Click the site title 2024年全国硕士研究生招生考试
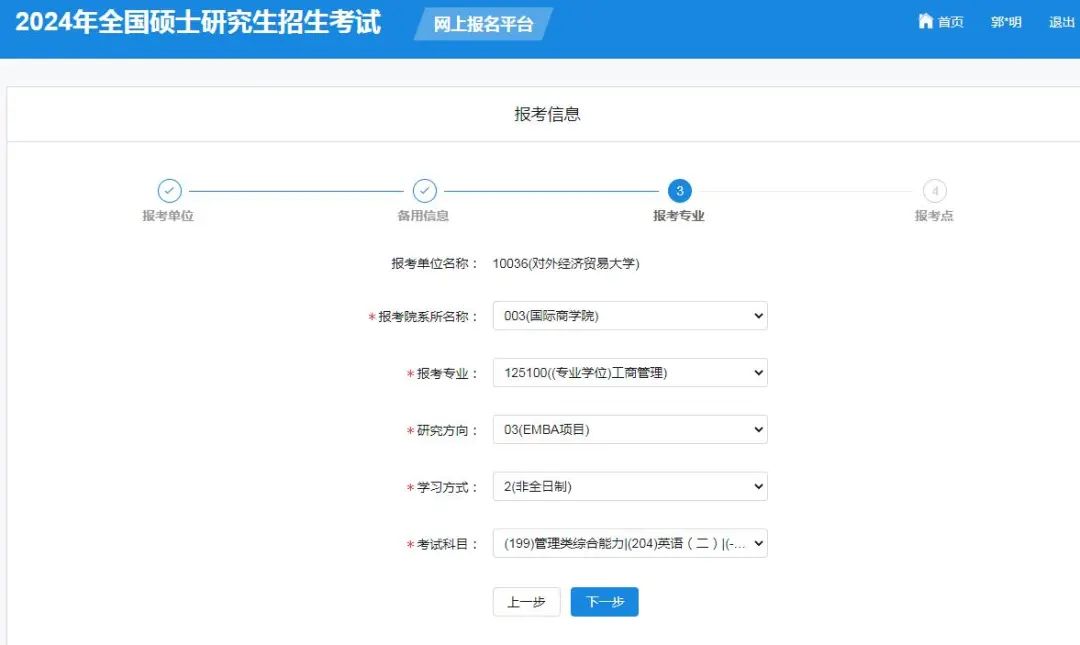The width and height of the screenshot is (1080, 645). 198,22
